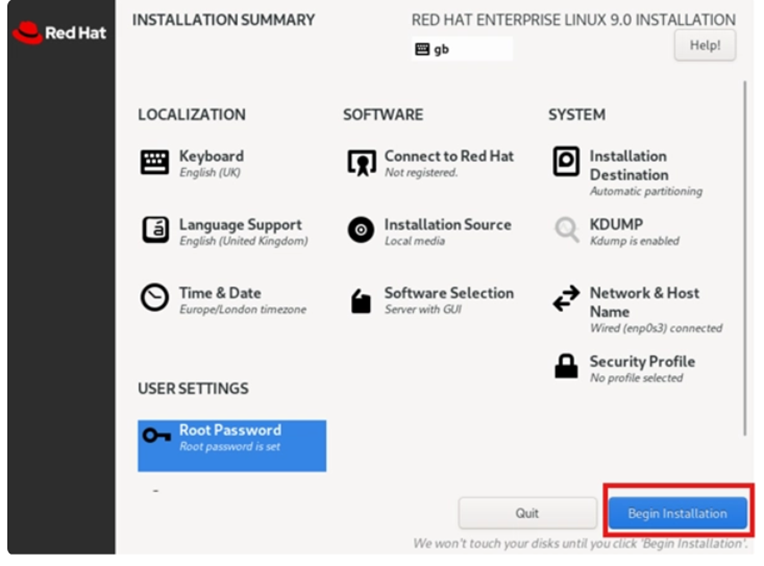The width and height of the screenshot is (764, 566).
Task: Open the Installation Destination disk icon
Action: [x=566, y=161]
